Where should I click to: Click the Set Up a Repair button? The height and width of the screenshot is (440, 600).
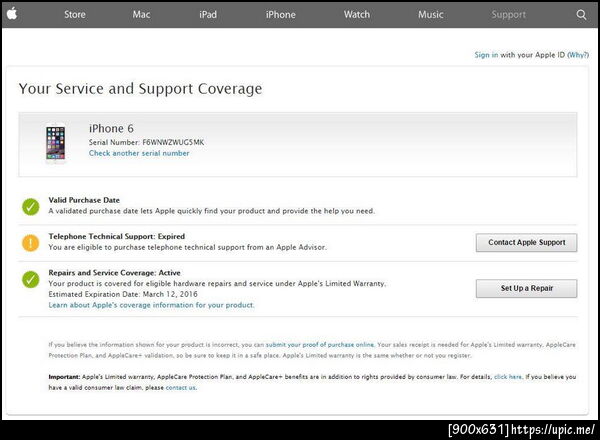[527, 288]
